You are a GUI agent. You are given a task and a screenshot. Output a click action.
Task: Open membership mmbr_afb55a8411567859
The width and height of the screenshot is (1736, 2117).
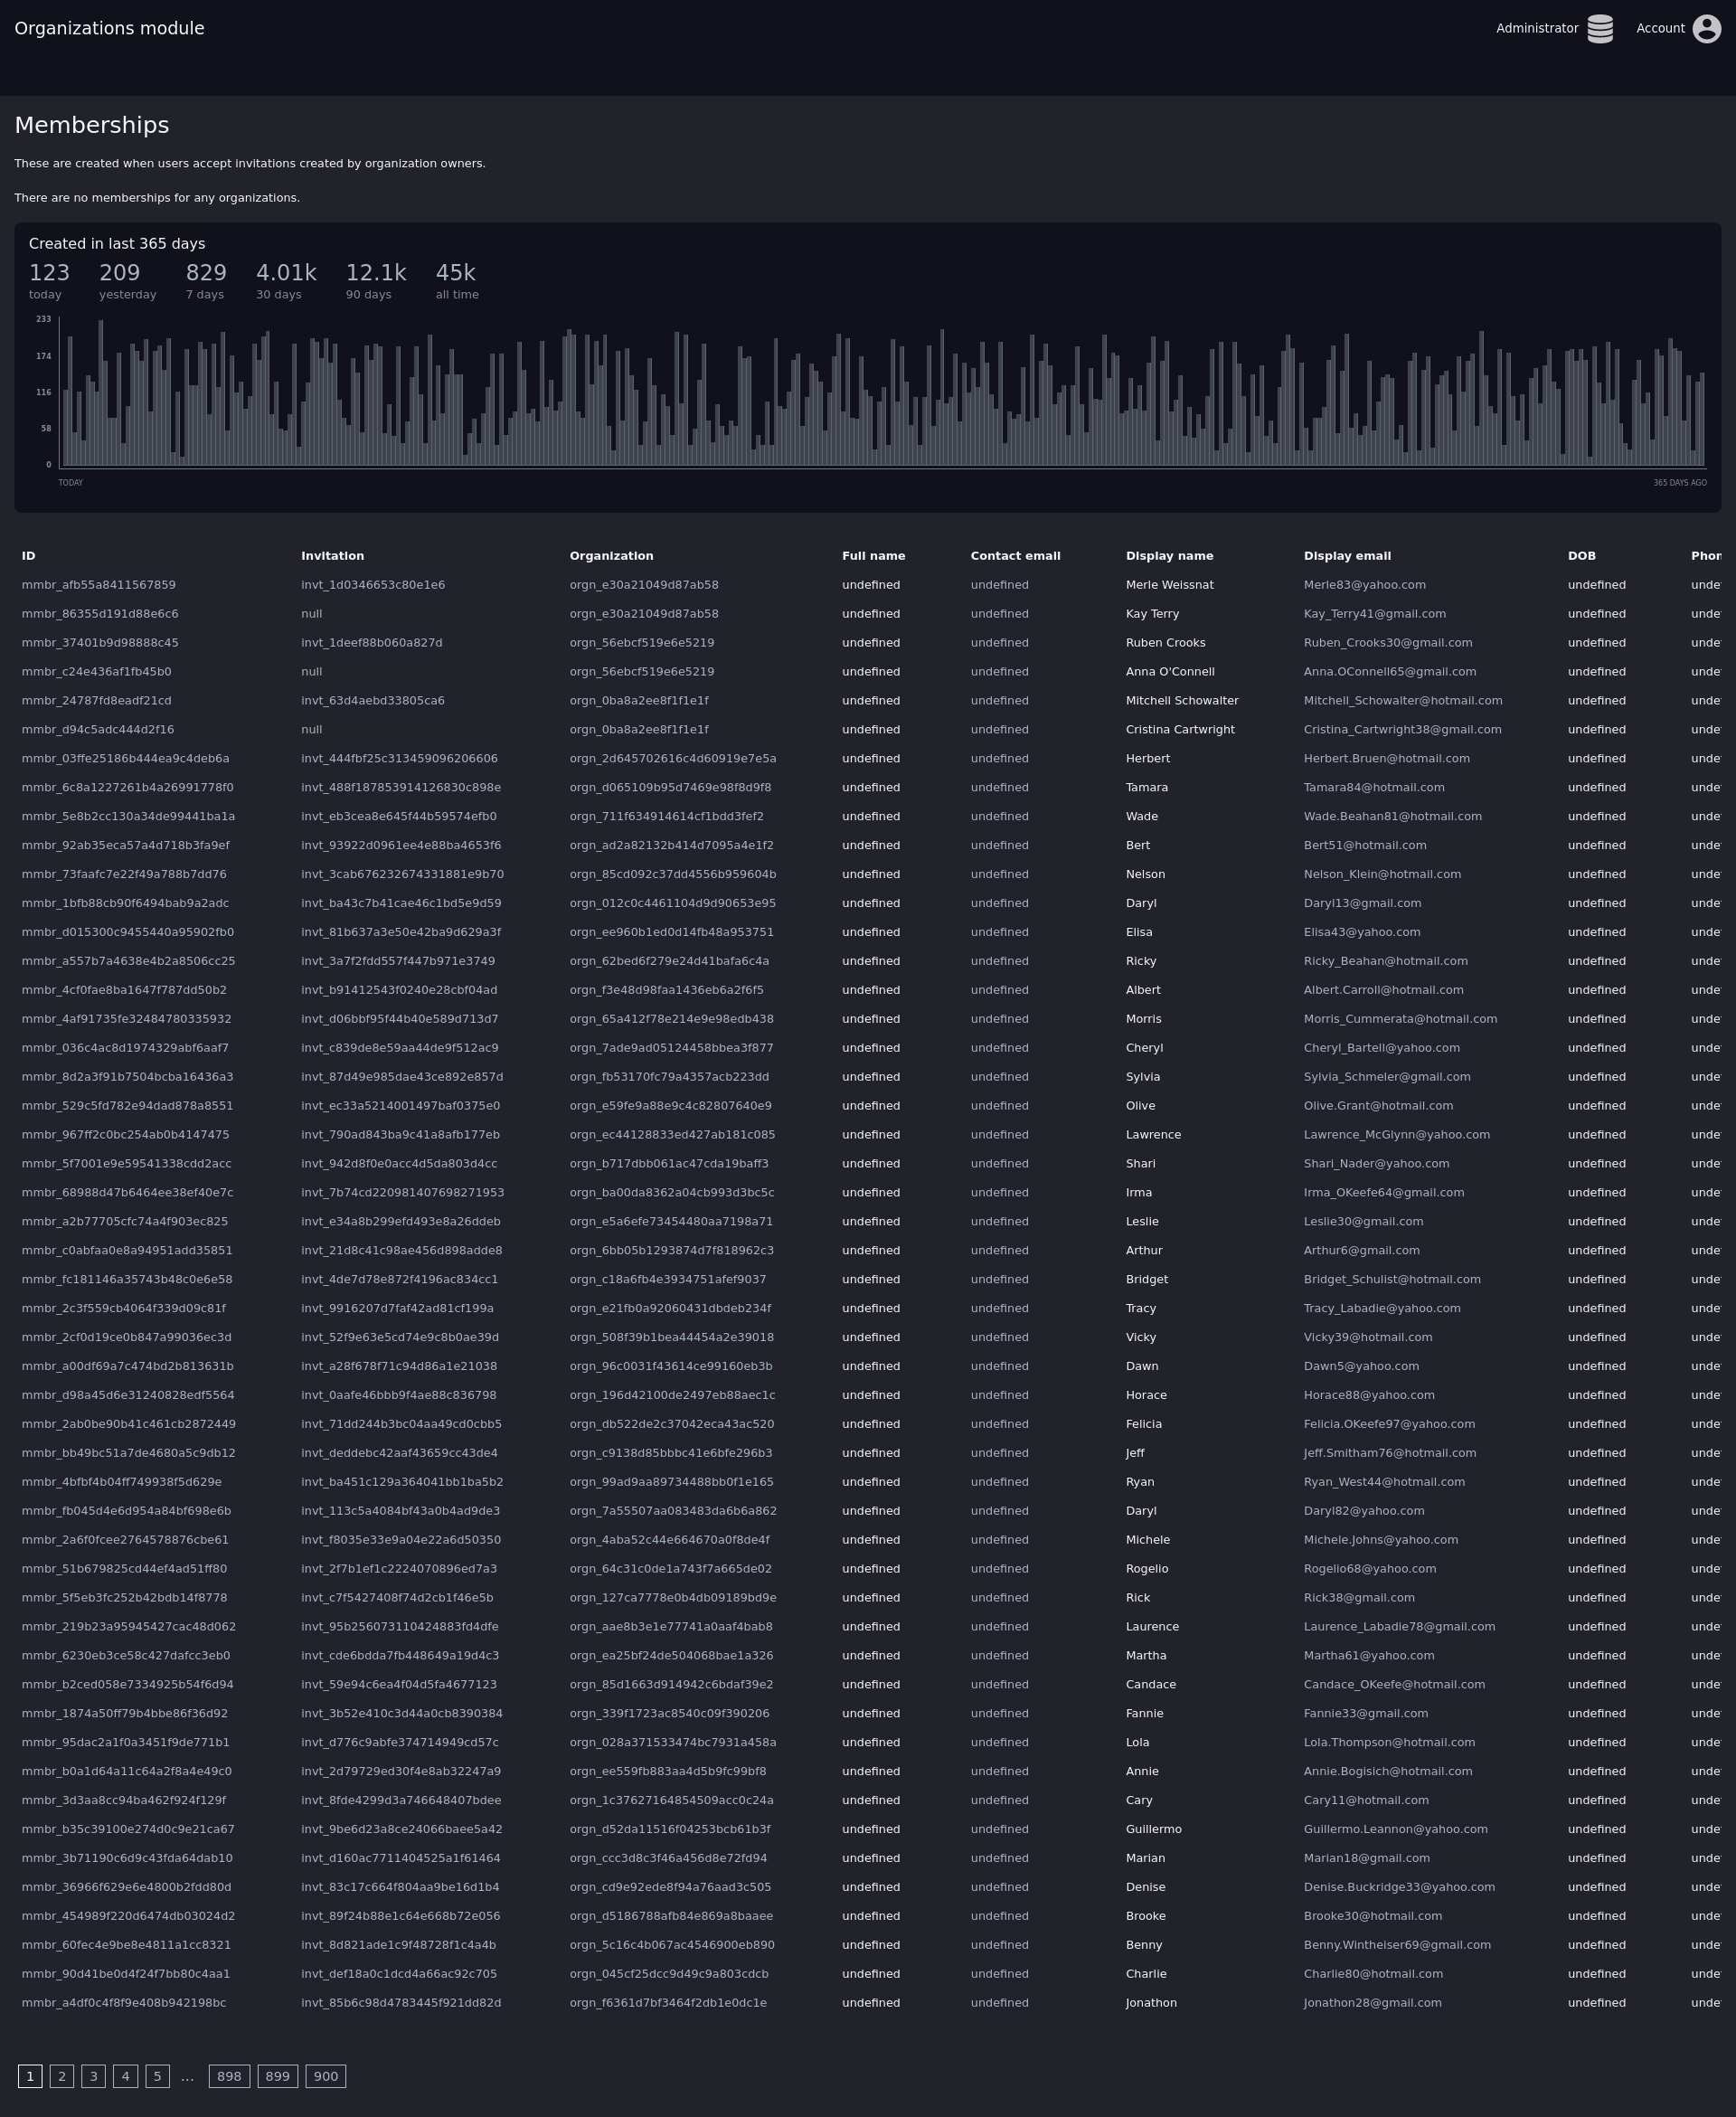[98, 585]
